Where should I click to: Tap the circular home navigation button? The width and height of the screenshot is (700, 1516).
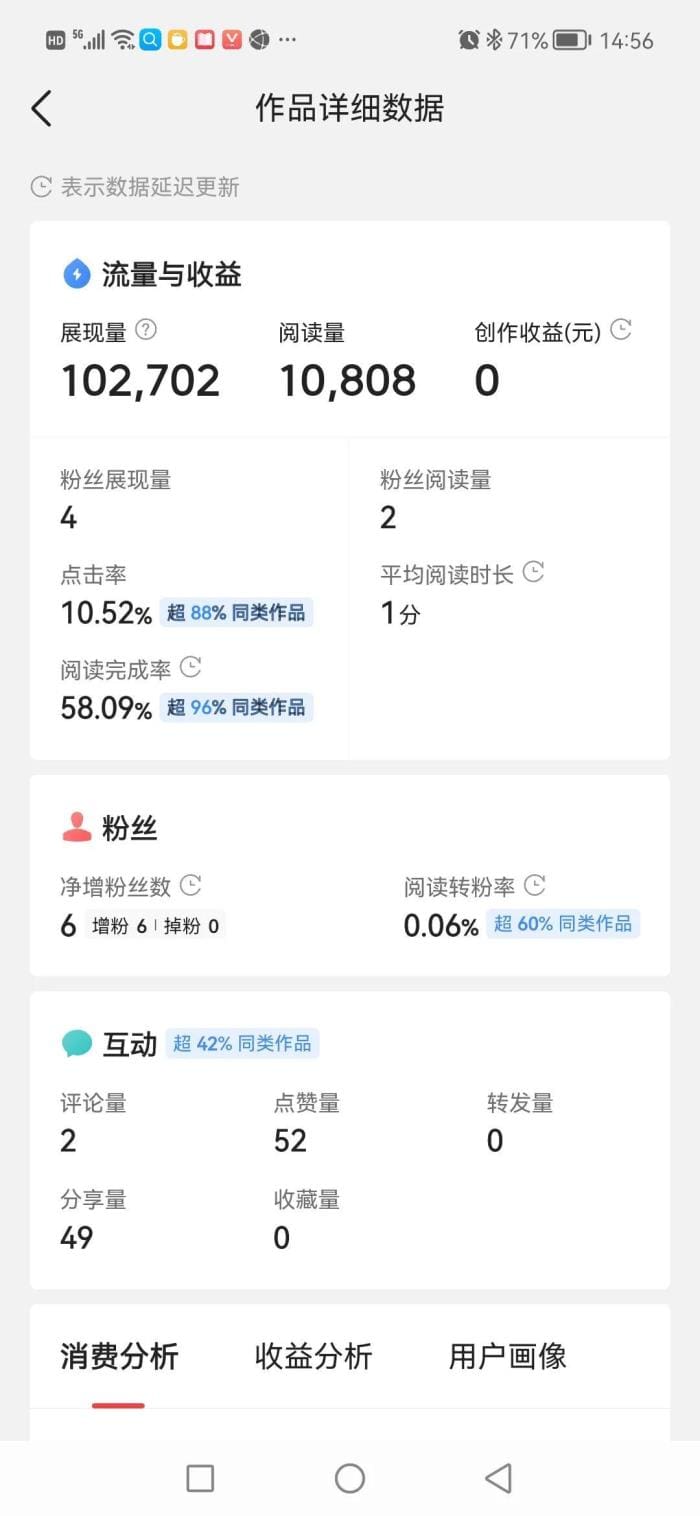(x=349, y=1476)
